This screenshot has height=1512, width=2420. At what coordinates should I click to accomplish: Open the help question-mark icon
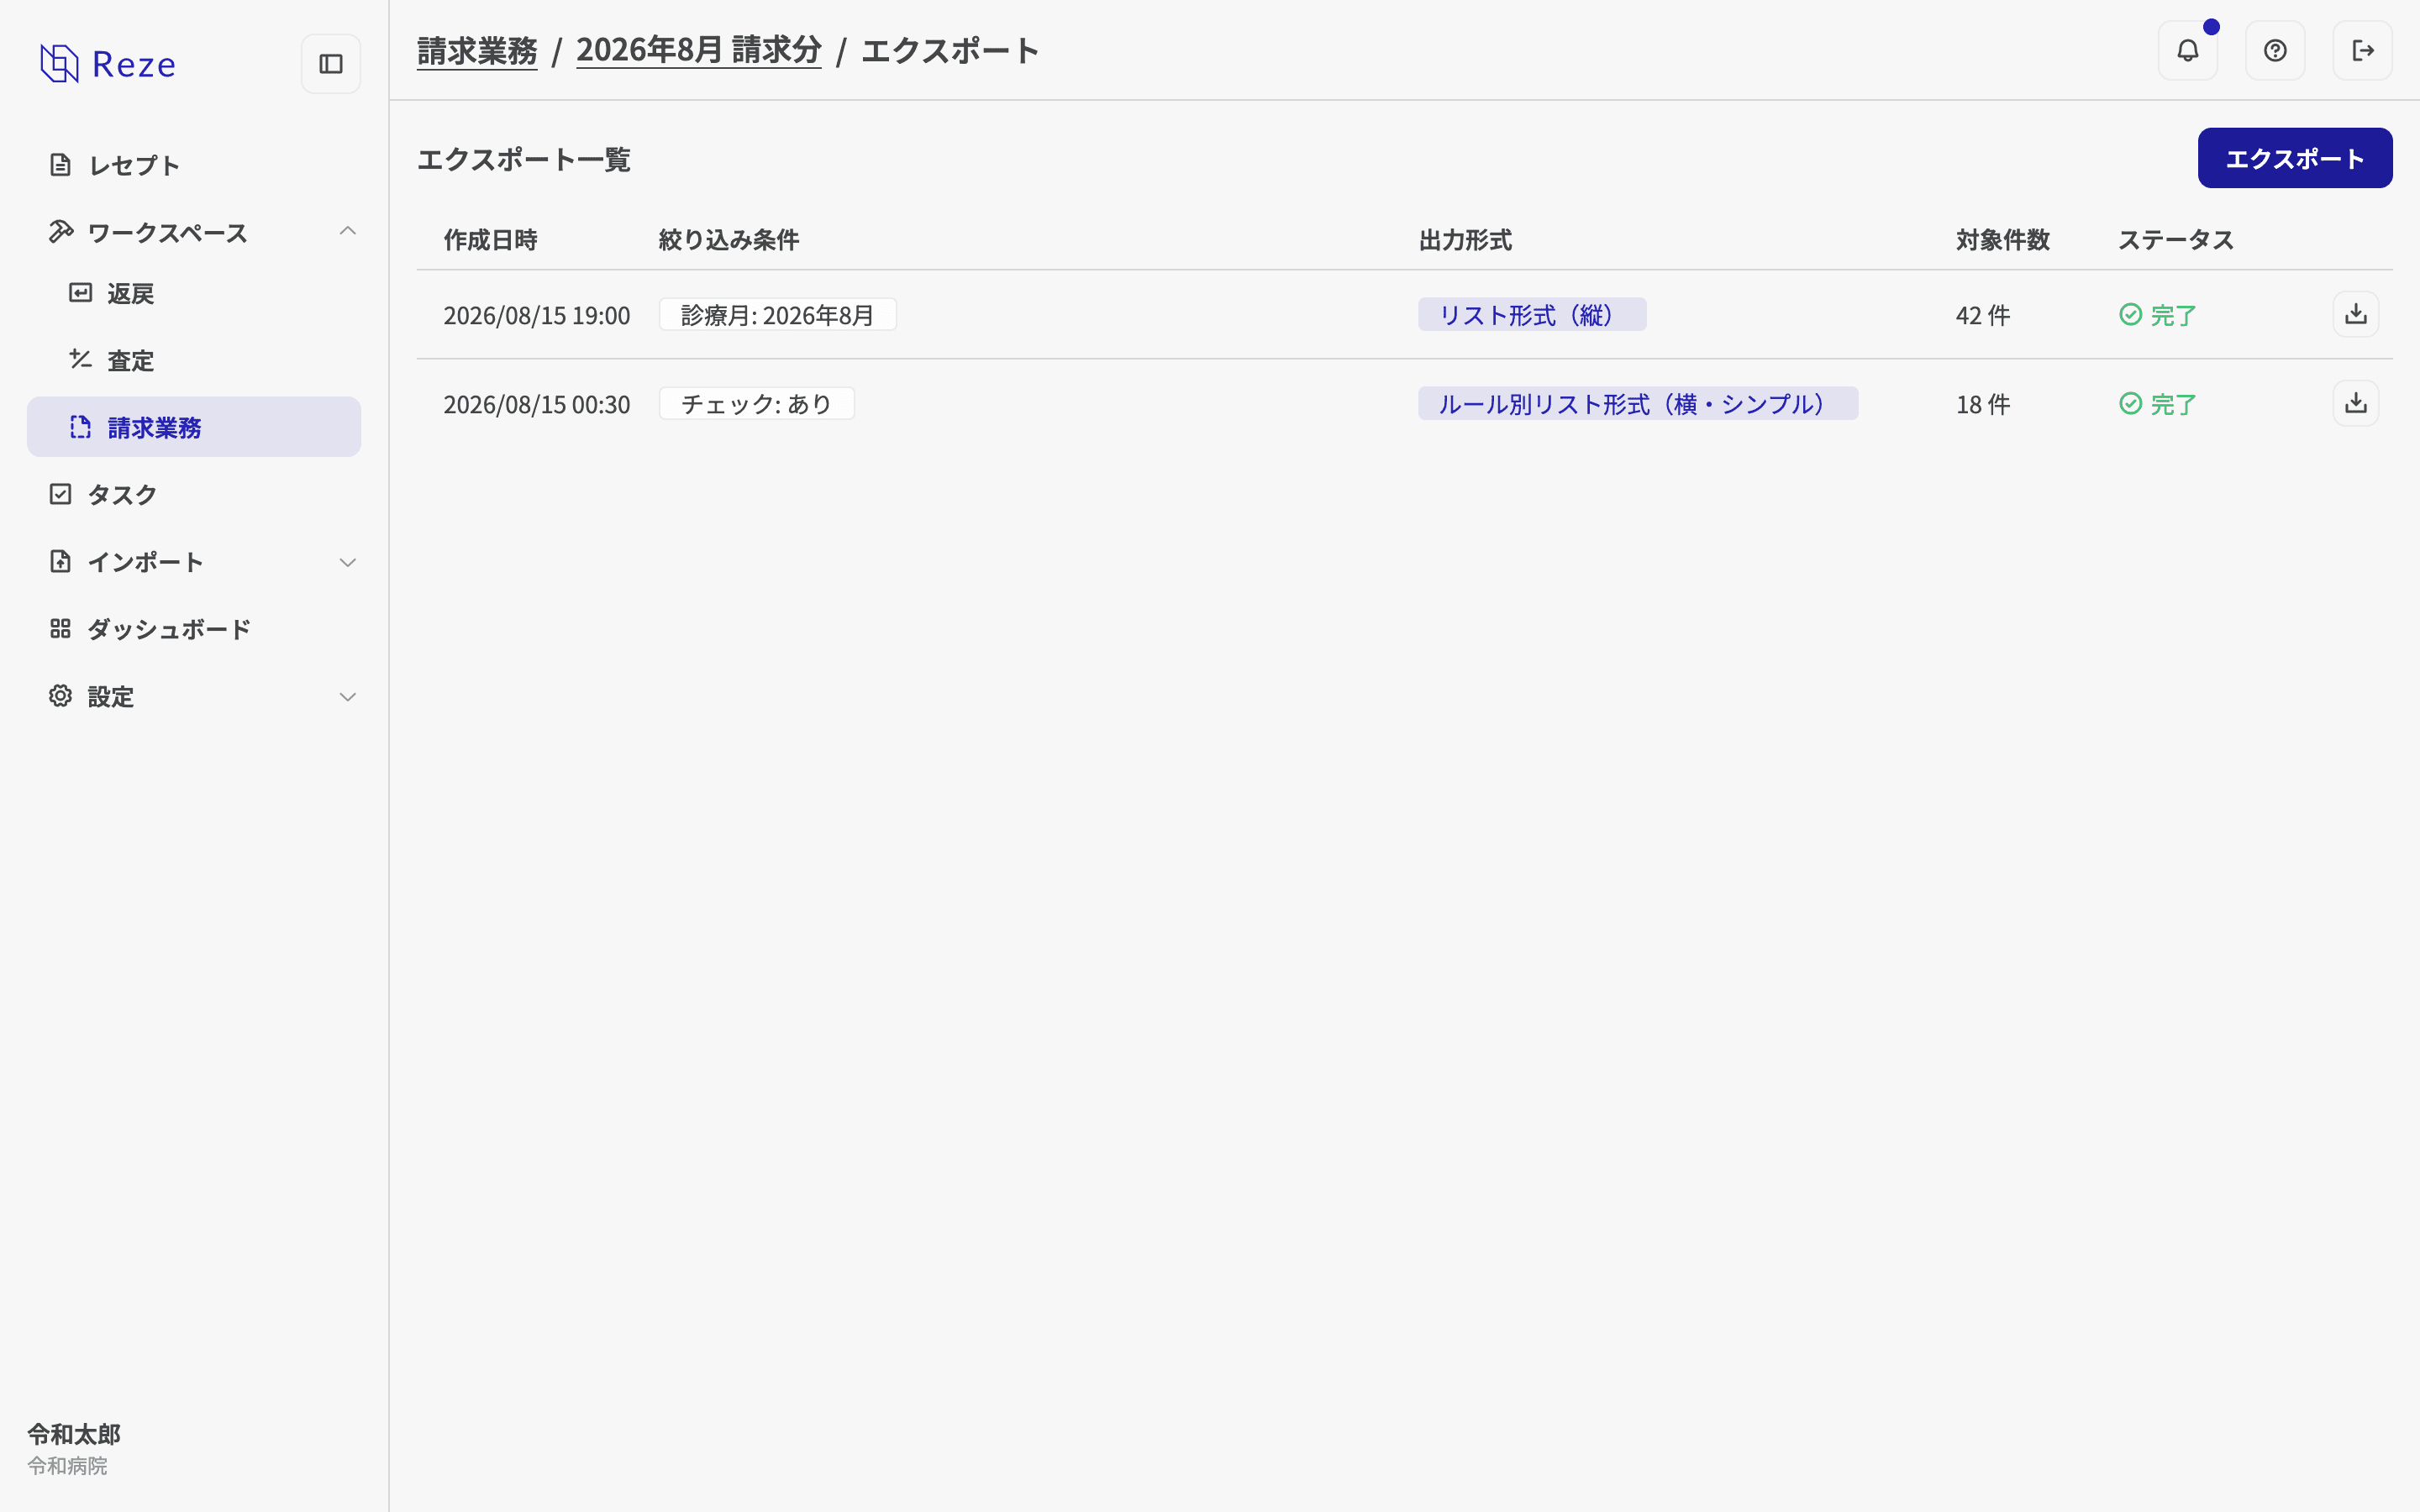[2275, 50]
